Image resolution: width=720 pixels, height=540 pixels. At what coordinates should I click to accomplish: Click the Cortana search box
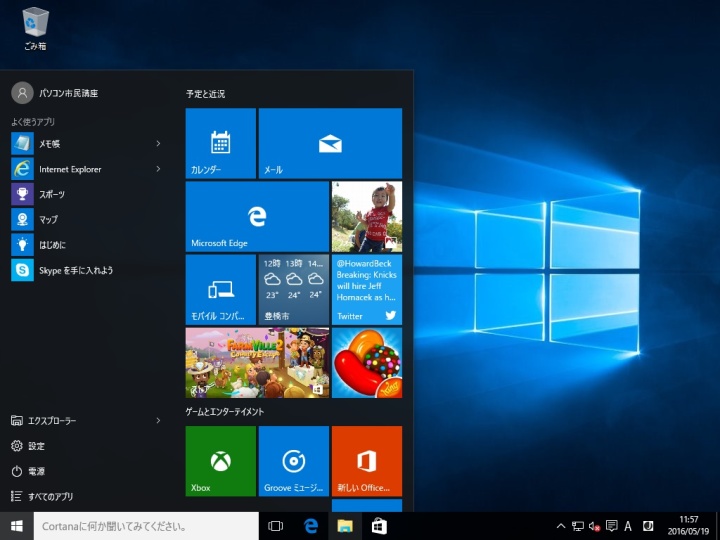[145, 526]
